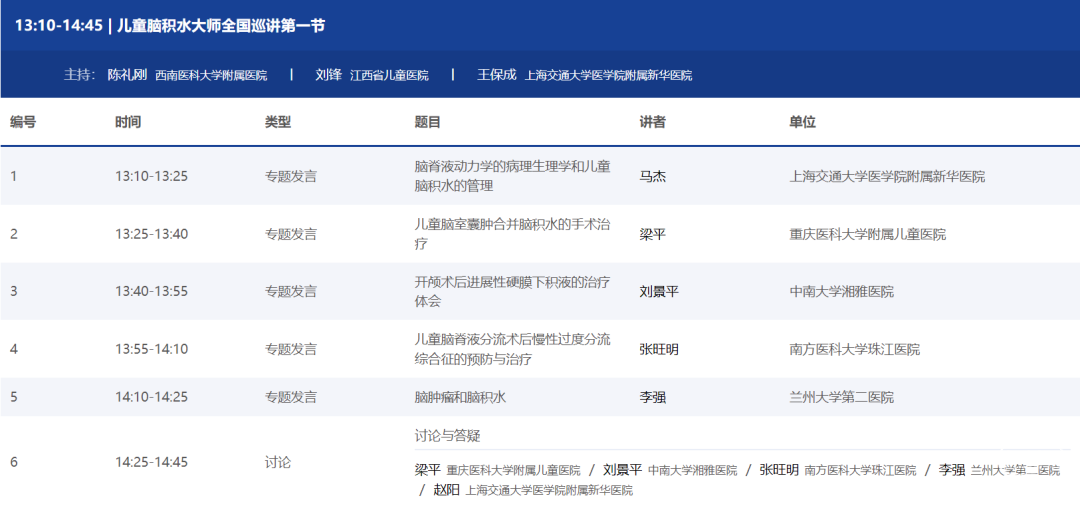
Task: Click the 13:40-13:55 time cell
Action: click(x=152, y=291)
